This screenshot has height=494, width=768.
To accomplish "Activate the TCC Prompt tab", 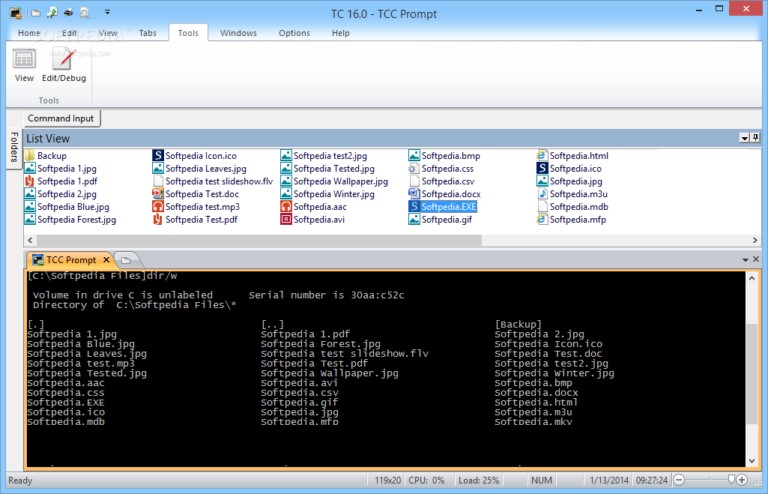I will point(70,260).
